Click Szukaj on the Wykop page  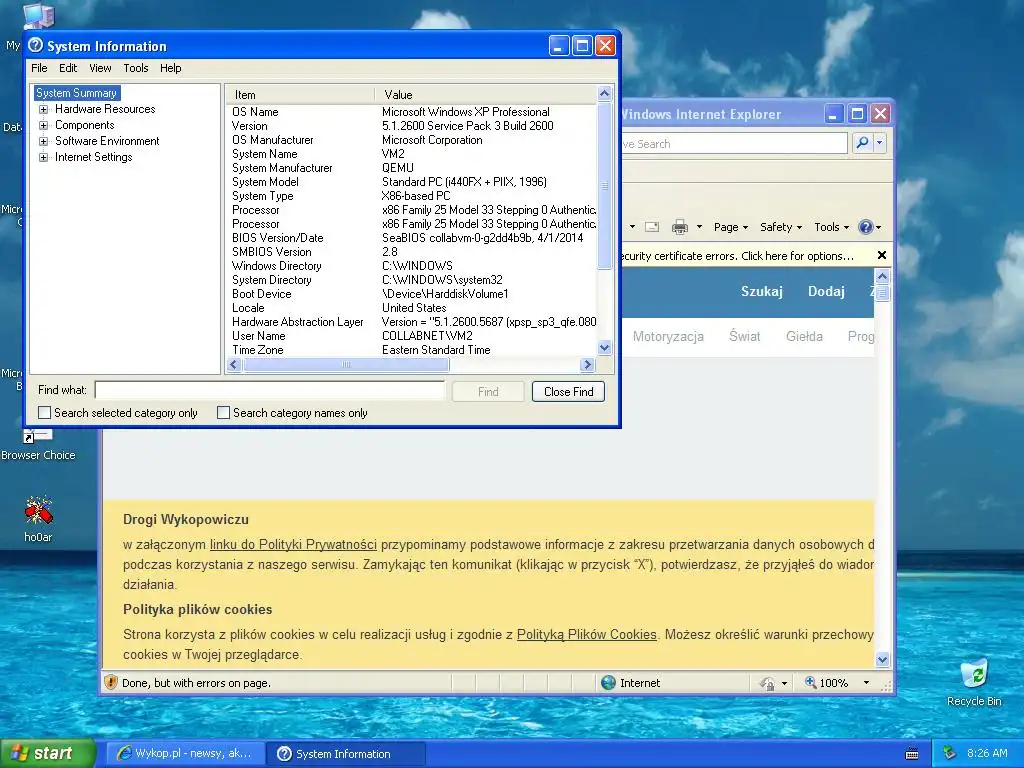click(x=761, y=291)
